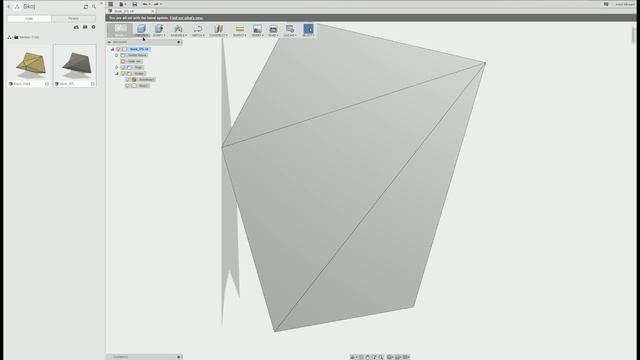Switch to the Data tab
Viewport: 640px width, 360px height.
tap(29, 18)
